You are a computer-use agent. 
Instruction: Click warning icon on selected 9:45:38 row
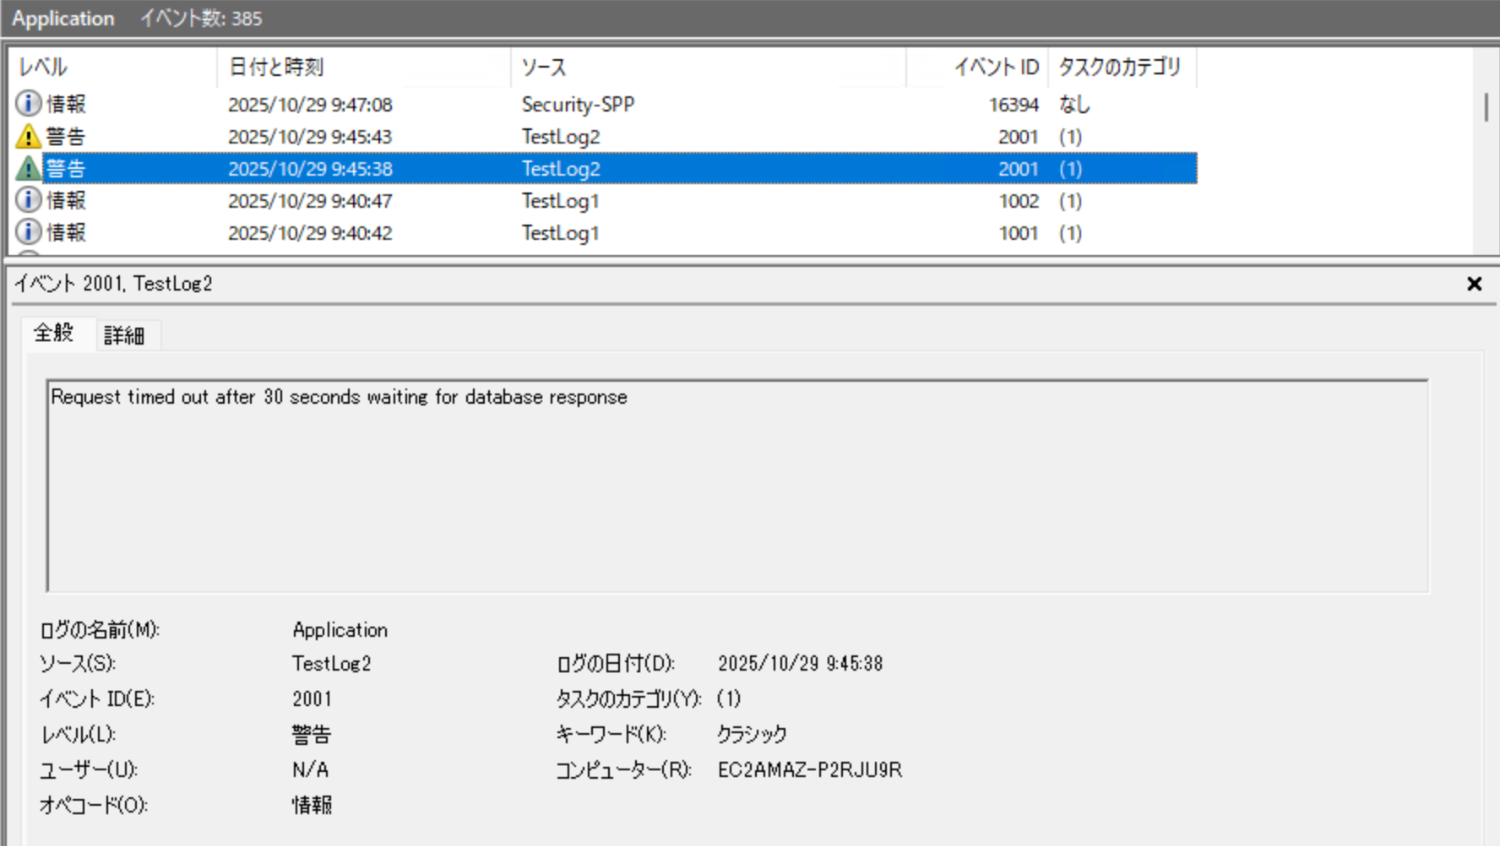(x=28, y=168)
